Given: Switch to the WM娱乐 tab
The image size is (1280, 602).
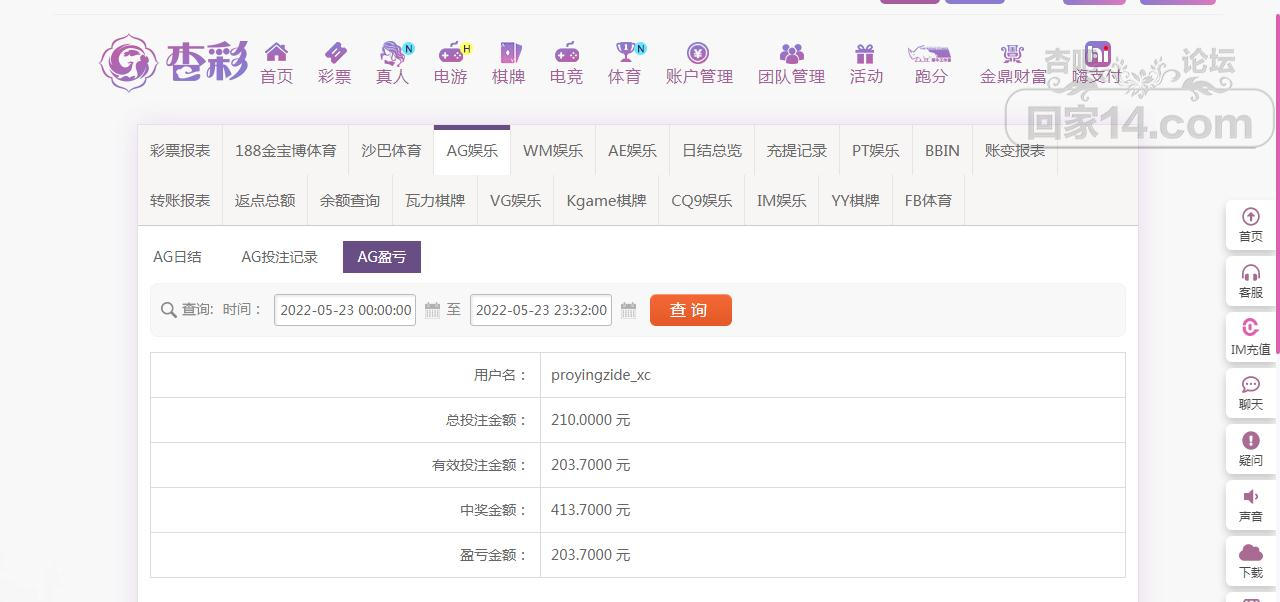Looking at the screenshot, I should coord(553,151).
